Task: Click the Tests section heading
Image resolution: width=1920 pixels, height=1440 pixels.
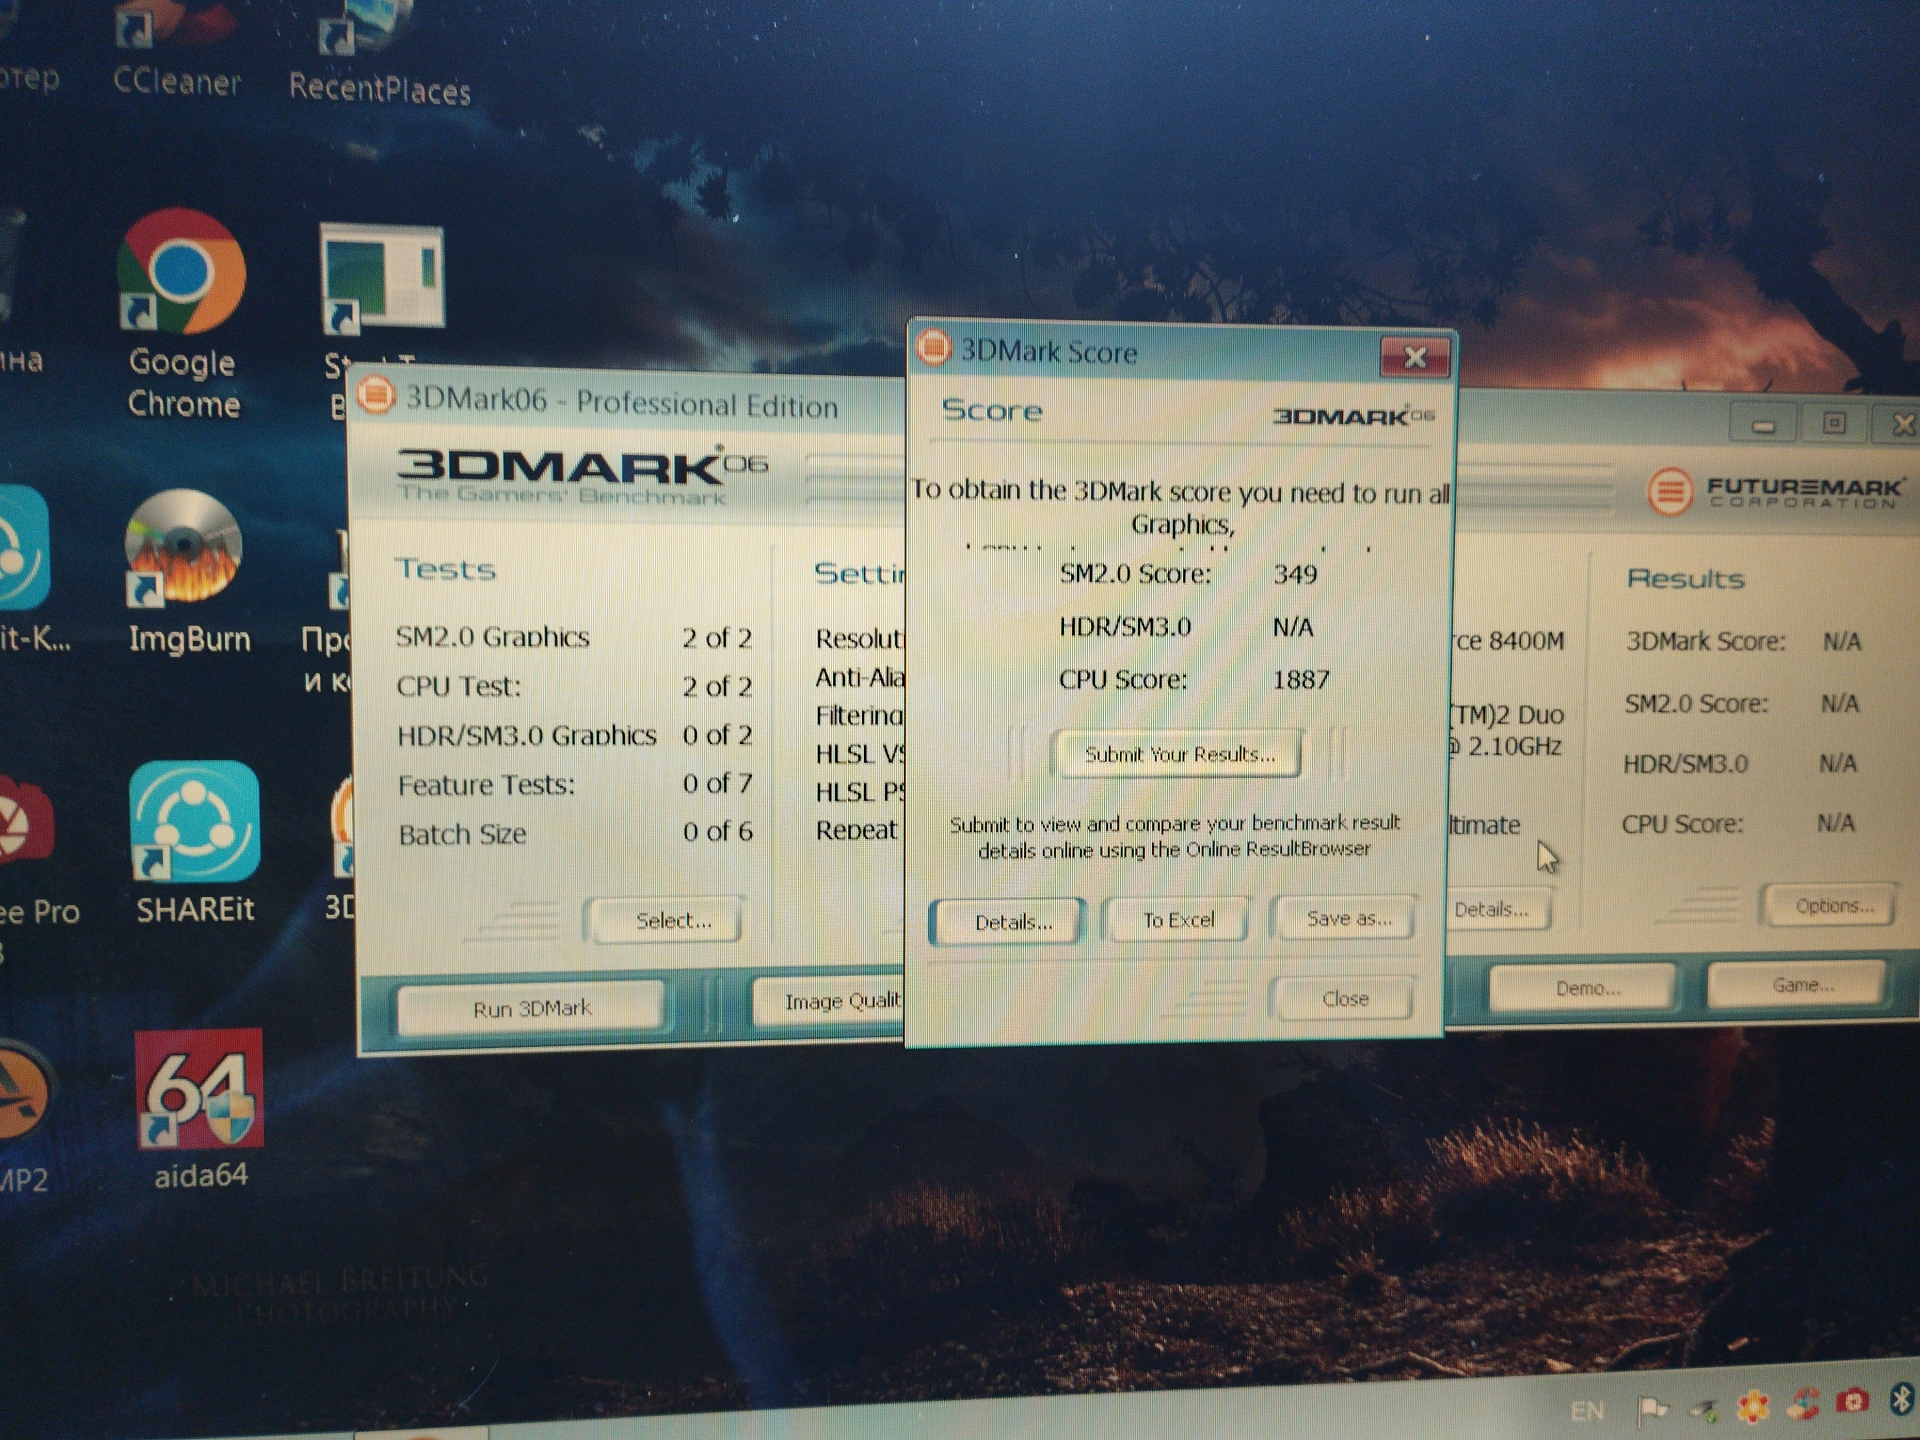Action: point(445,569)
